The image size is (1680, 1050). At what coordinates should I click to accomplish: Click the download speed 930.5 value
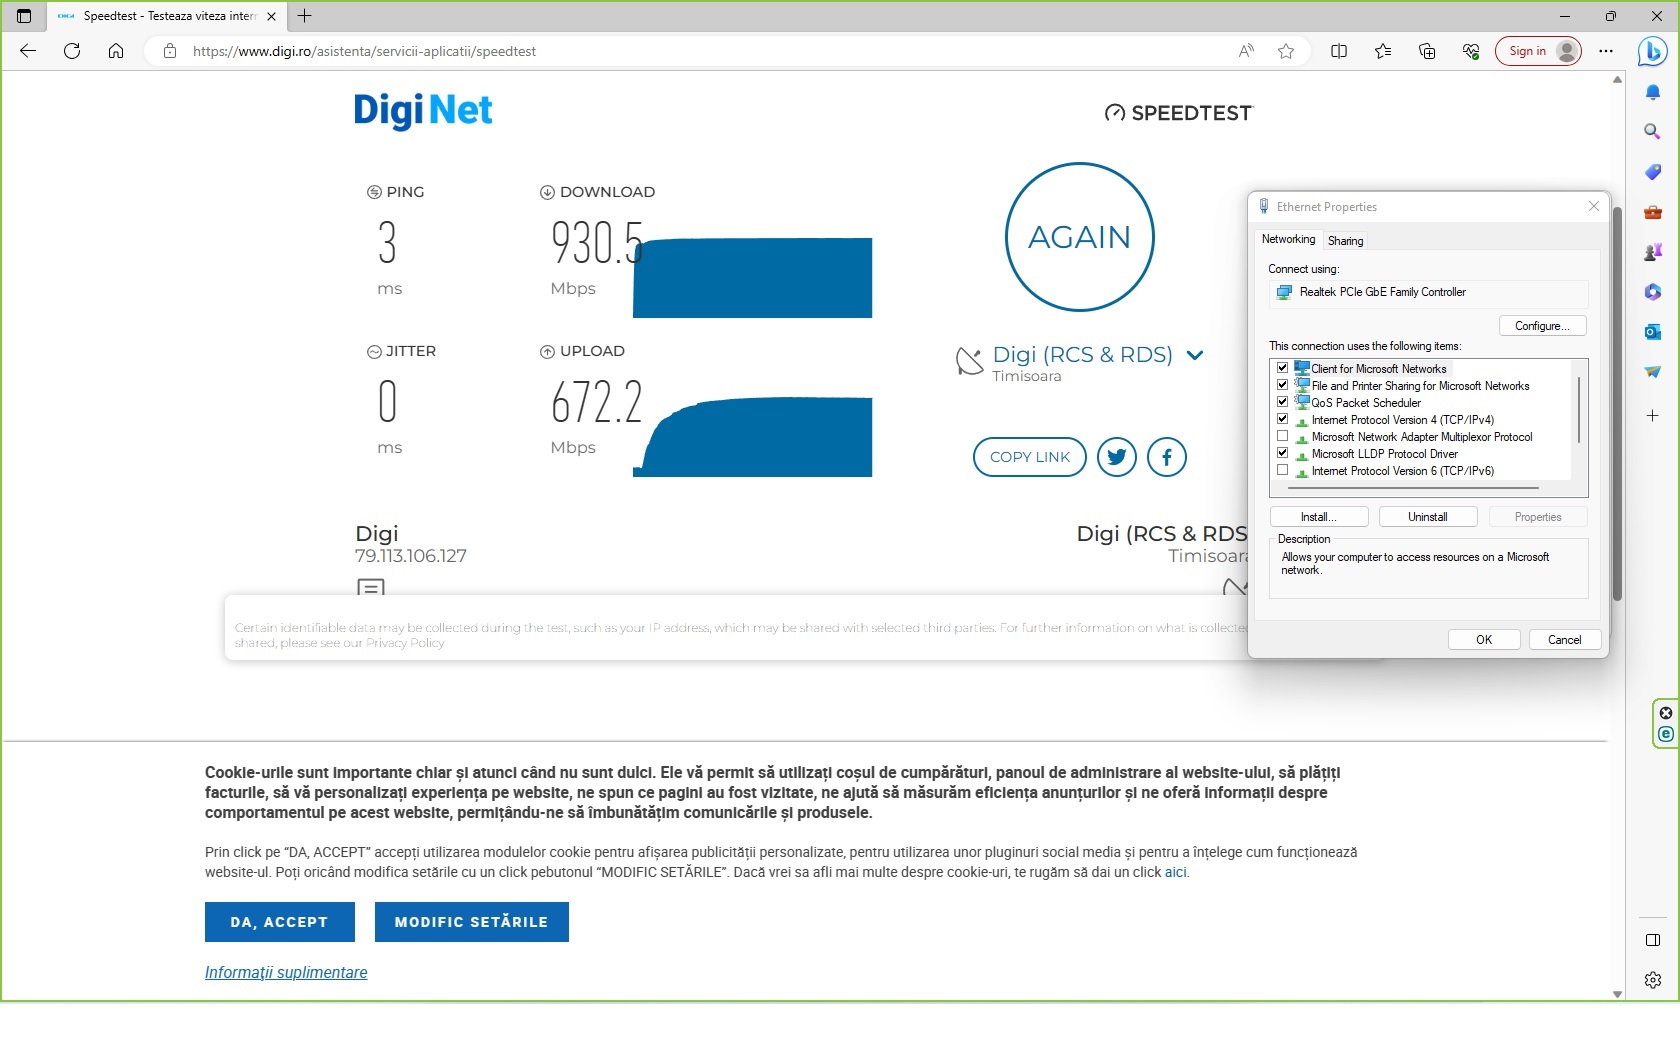pyautogui.click(x=597, y=243)
